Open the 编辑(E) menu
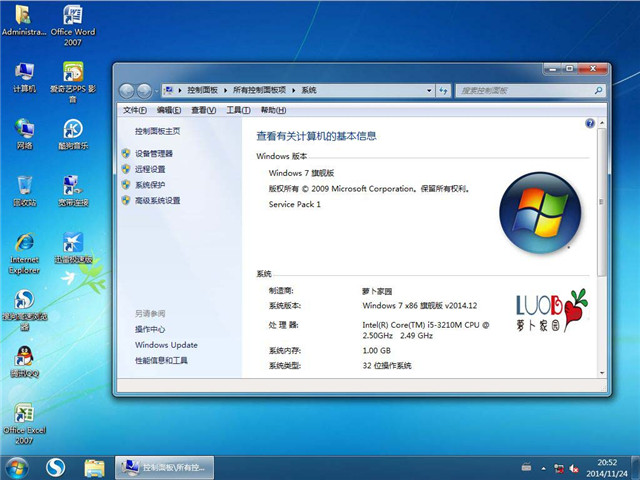The width and height of the screenshot is (640, 480). point(169,110)
